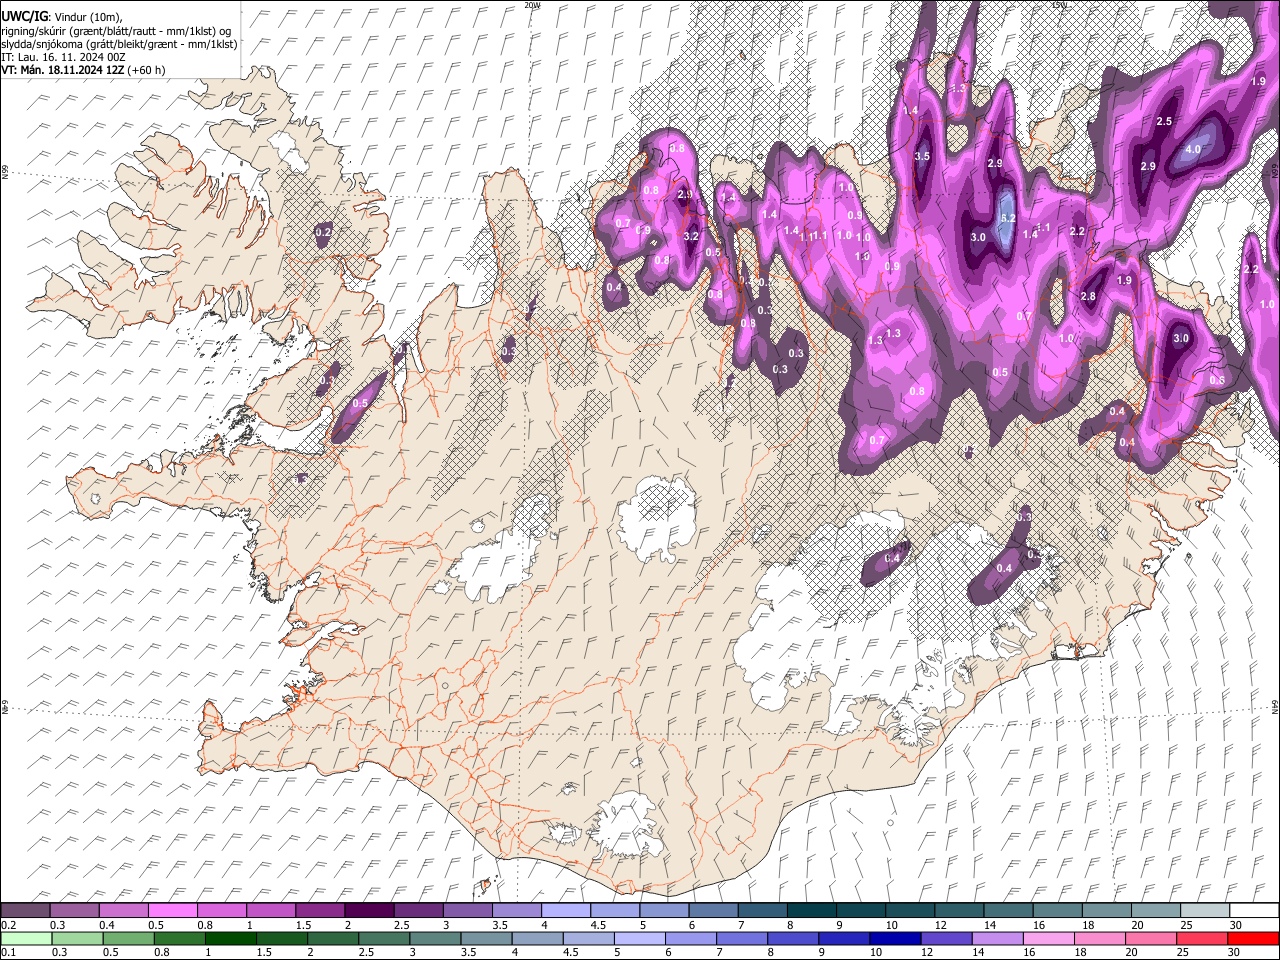Viewport: 1280px width, 960px height.
Task: Click the 4.0 snowfall value offshore northeast
Action: point(1192,150)
